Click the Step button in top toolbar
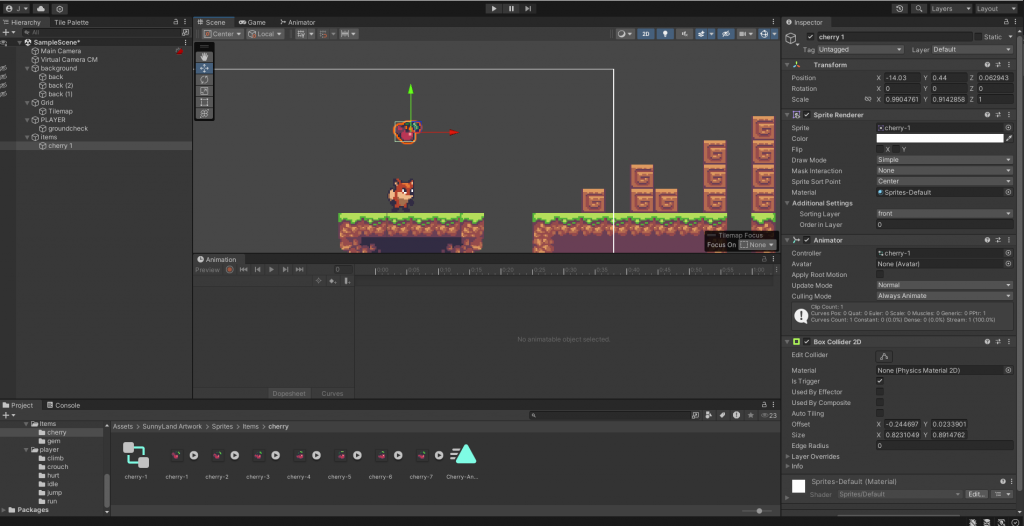Image resolution: width=1024 pixels, height=526 pixels. point(528,8)
